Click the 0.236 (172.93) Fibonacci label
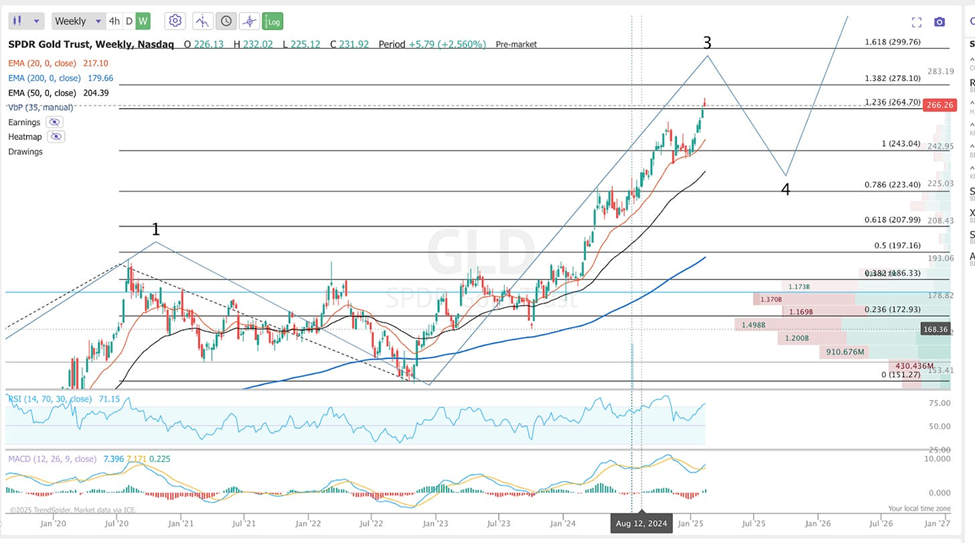The width and height of the screenshot is (975, 543). click(x=892, y=310)
